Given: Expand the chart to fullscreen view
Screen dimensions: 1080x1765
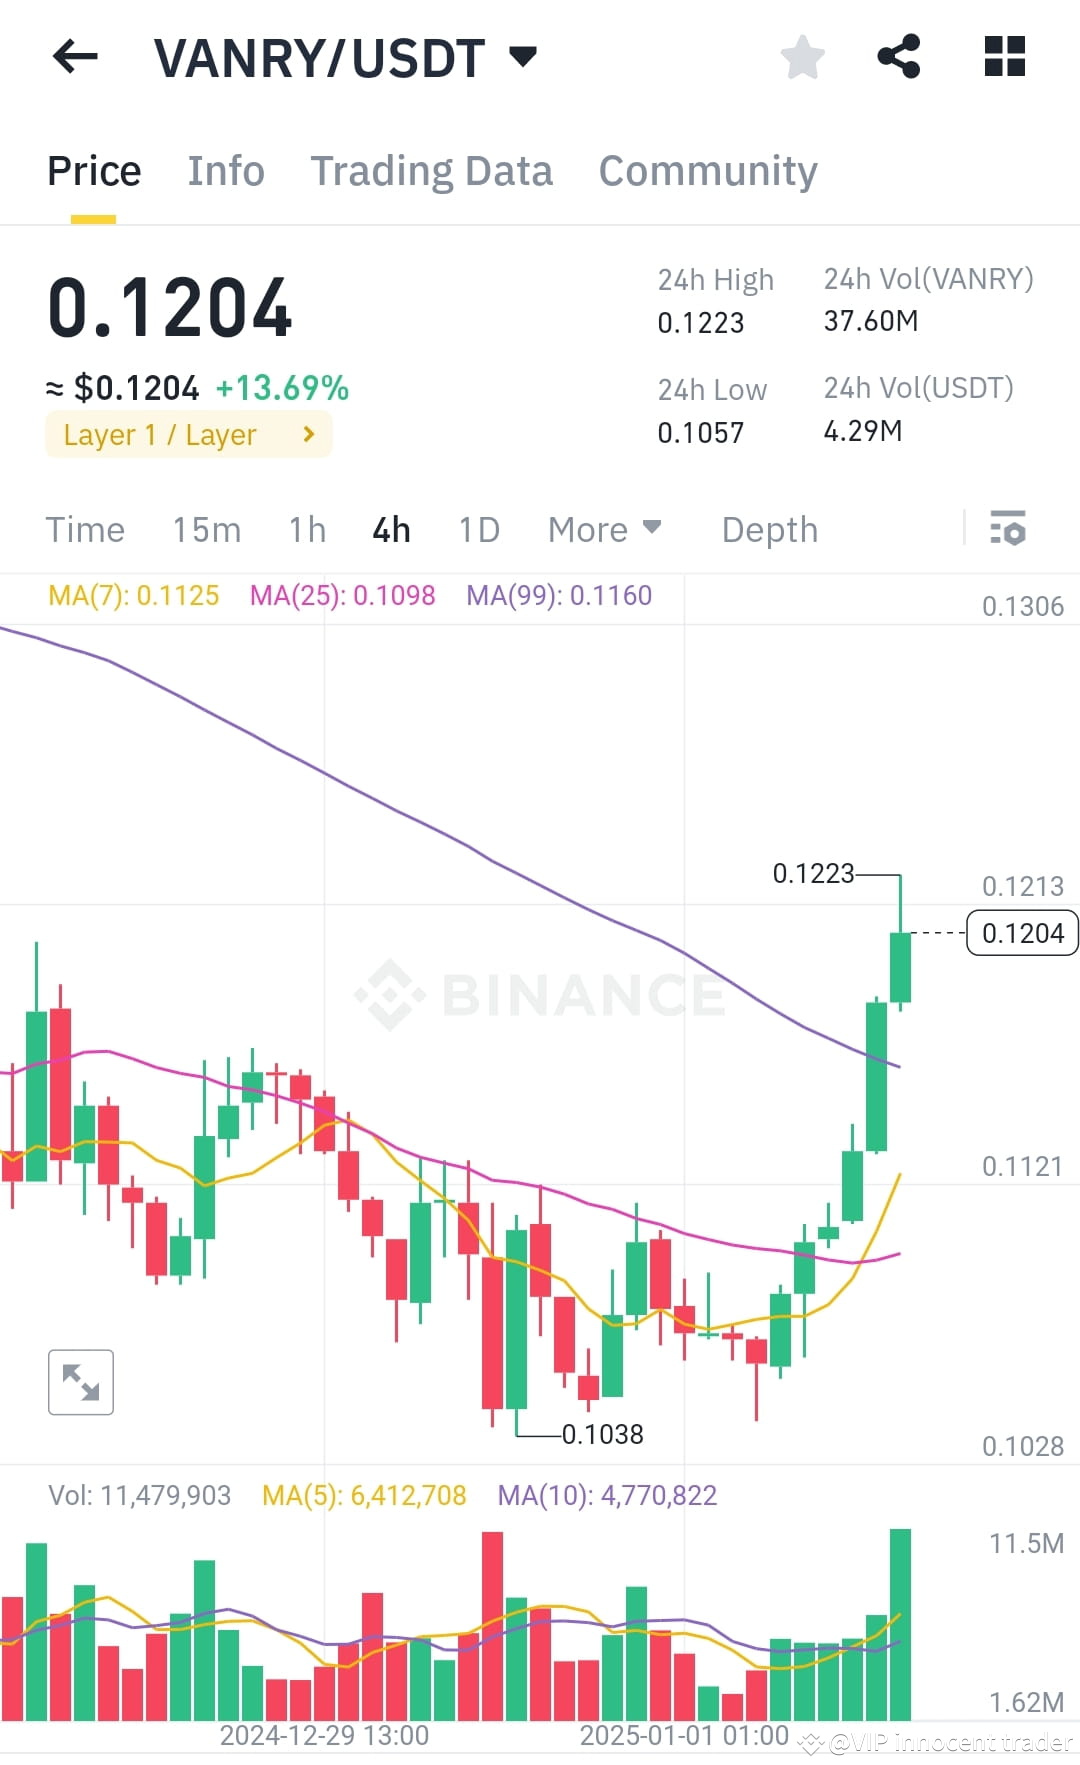Looking at the screenshot, I should [x=80, y=1382].
